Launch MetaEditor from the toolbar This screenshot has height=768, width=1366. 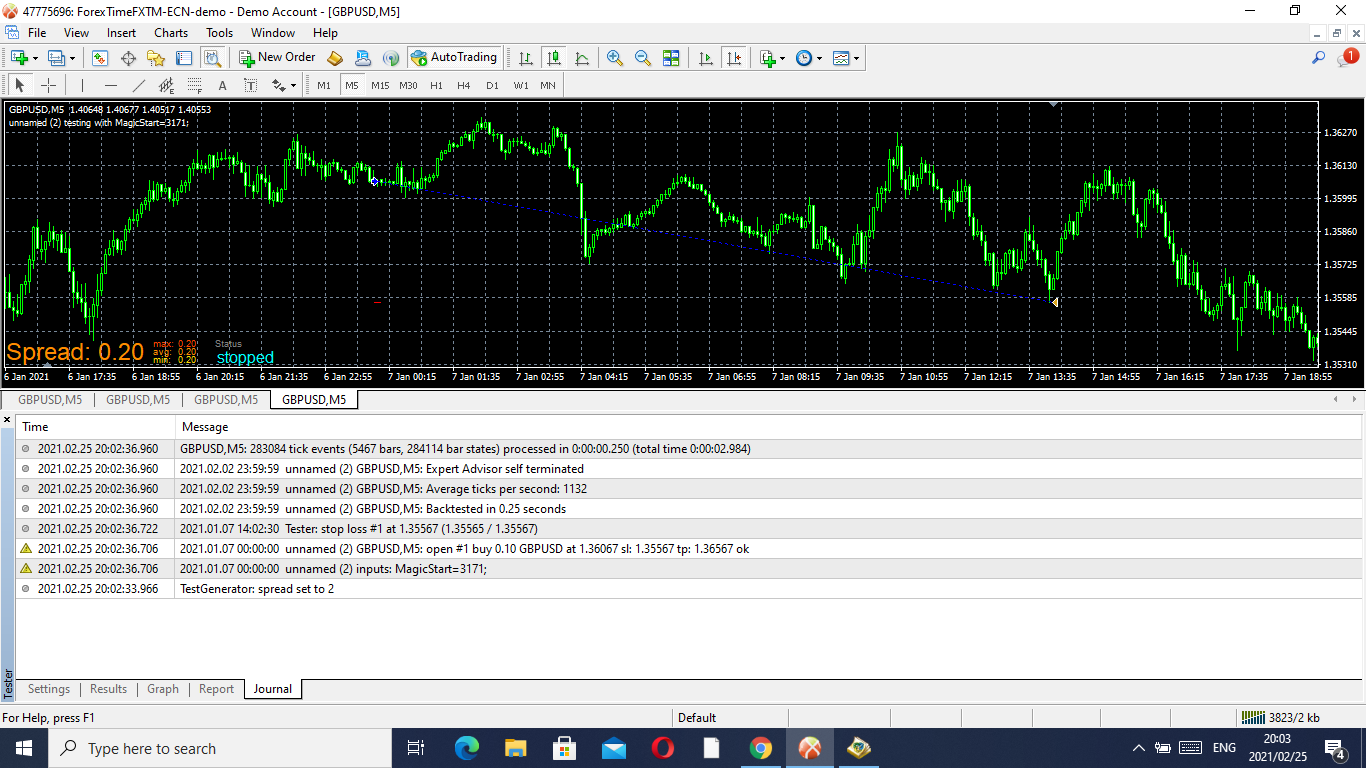(x=335, y=58)
